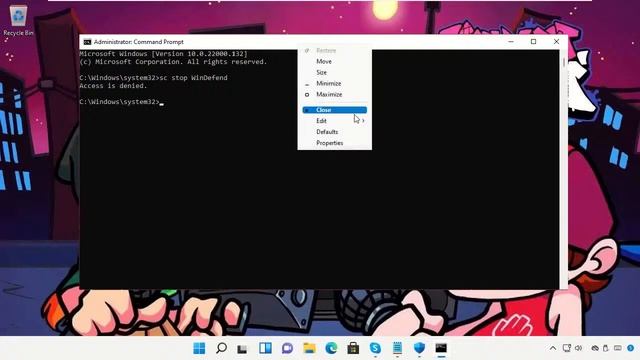The image size is (640, 360).
Task: Open the Widgets panel on the taskbar
Action: 265,348
